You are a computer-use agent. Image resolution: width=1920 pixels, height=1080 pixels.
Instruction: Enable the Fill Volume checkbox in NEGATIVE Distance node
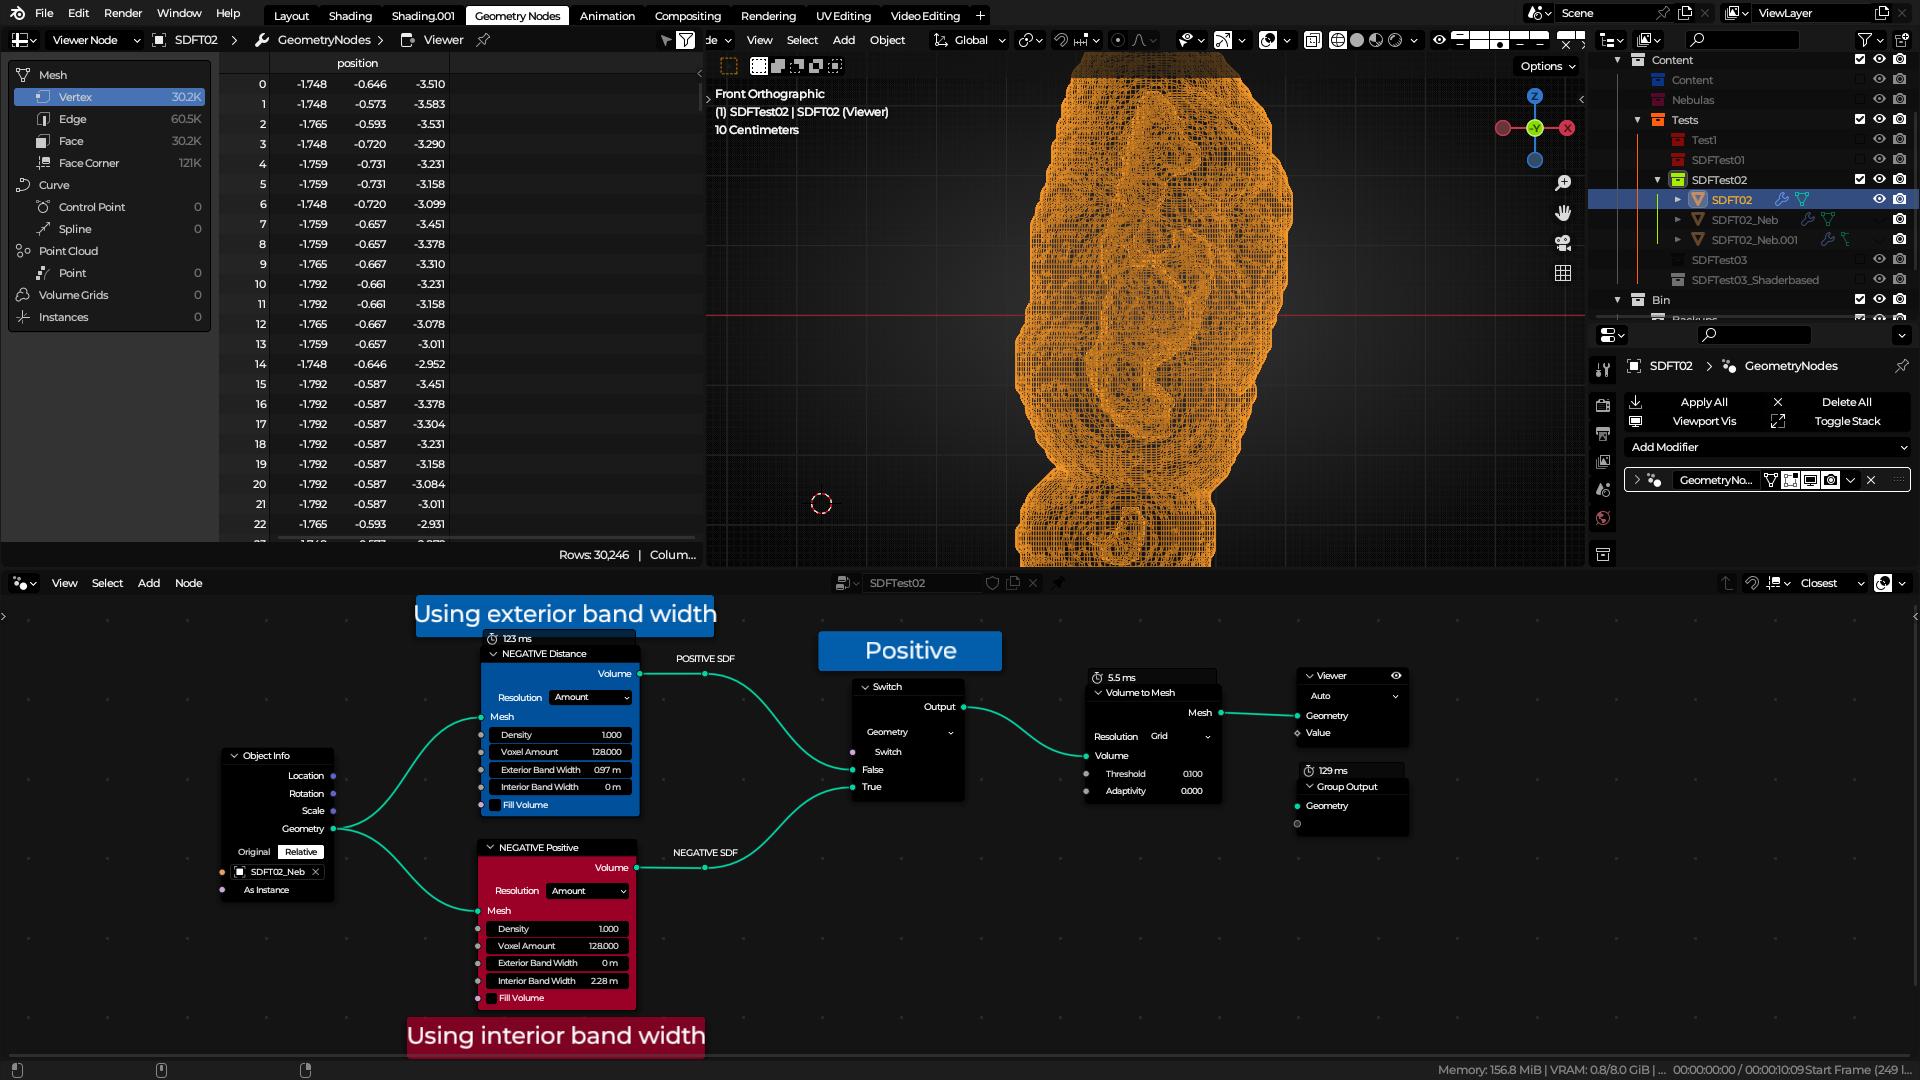(494, 805)
